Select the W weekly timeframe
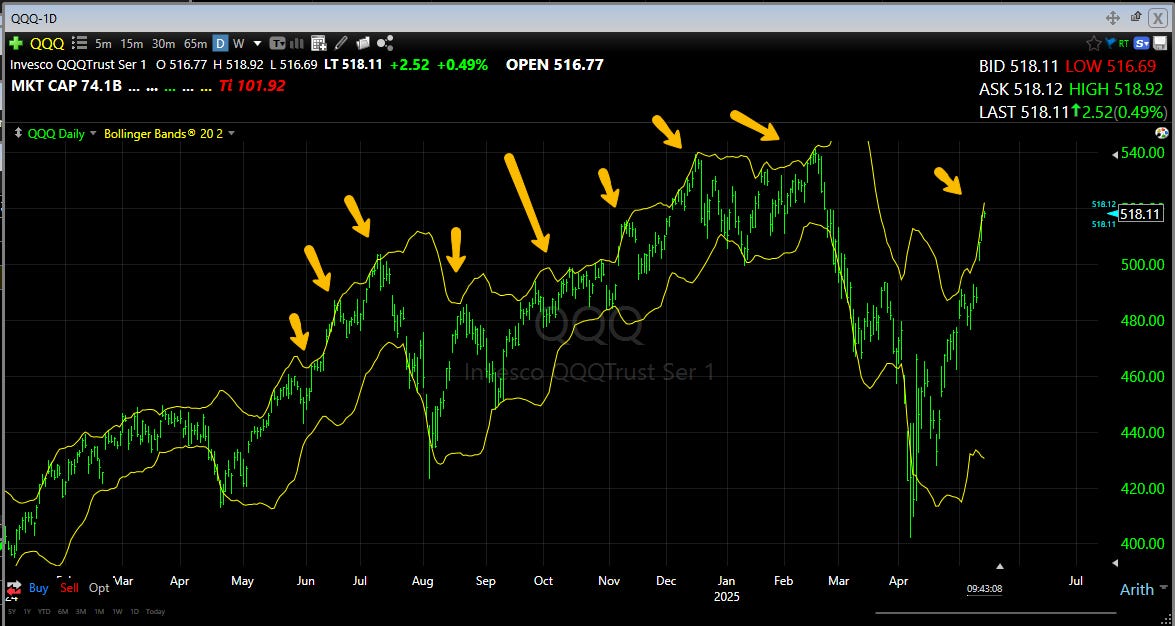1175x626 pixels. 238,43
